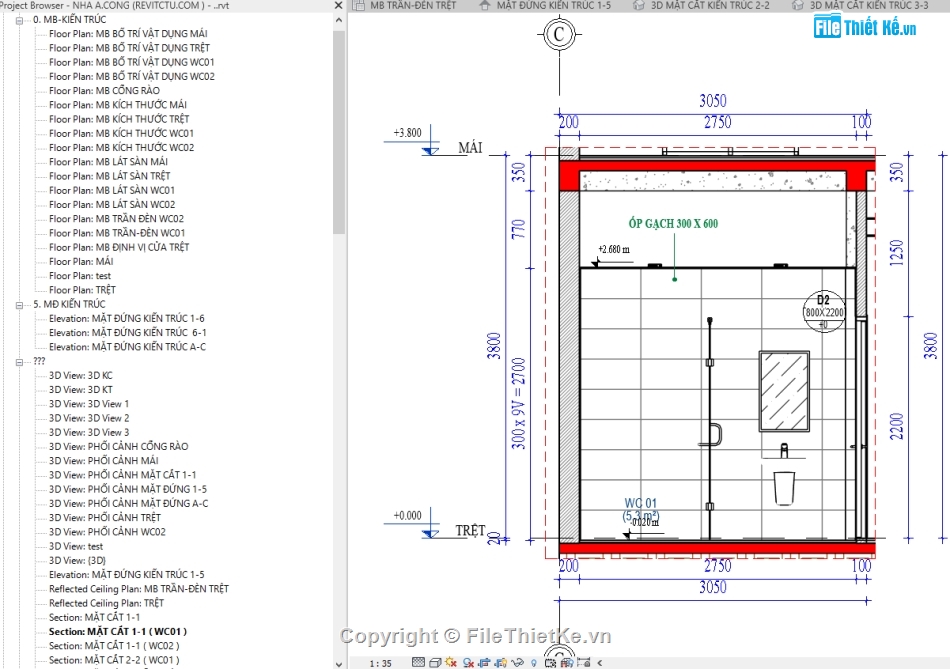Select grid bubble C at top of drawing
This screenshot has height=669, width=950.
click(x=559, y=35)
